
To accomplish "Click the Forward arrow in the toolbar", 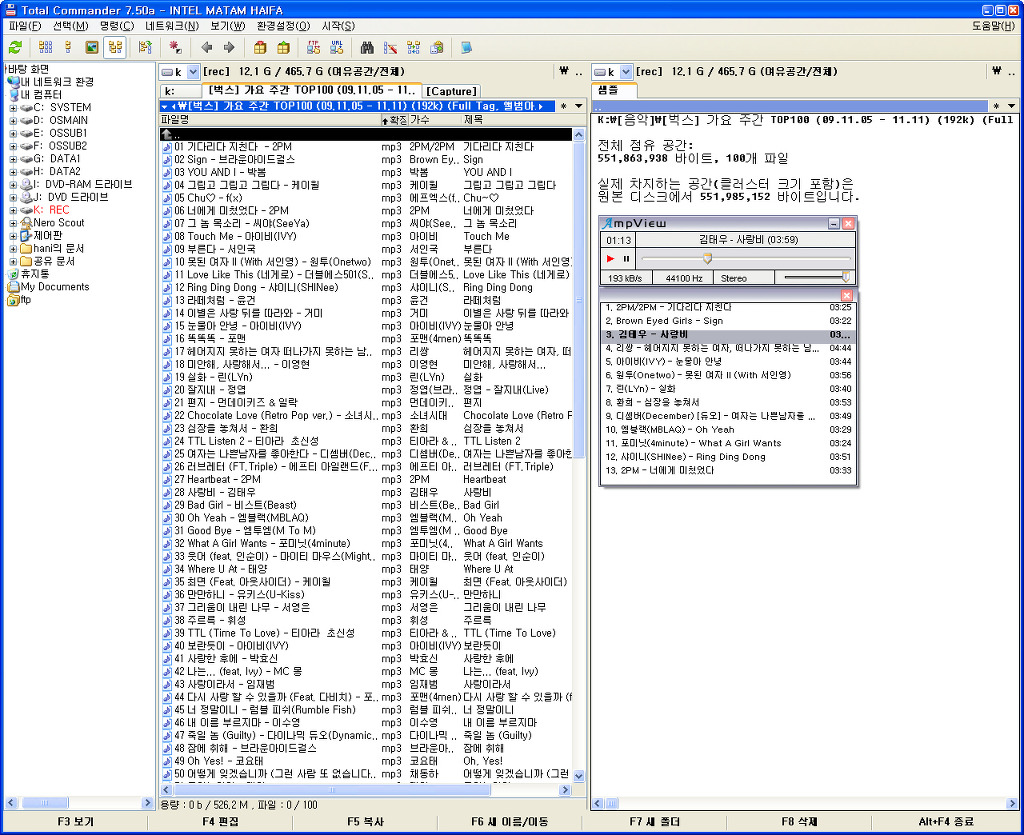I will coord(229,47).
